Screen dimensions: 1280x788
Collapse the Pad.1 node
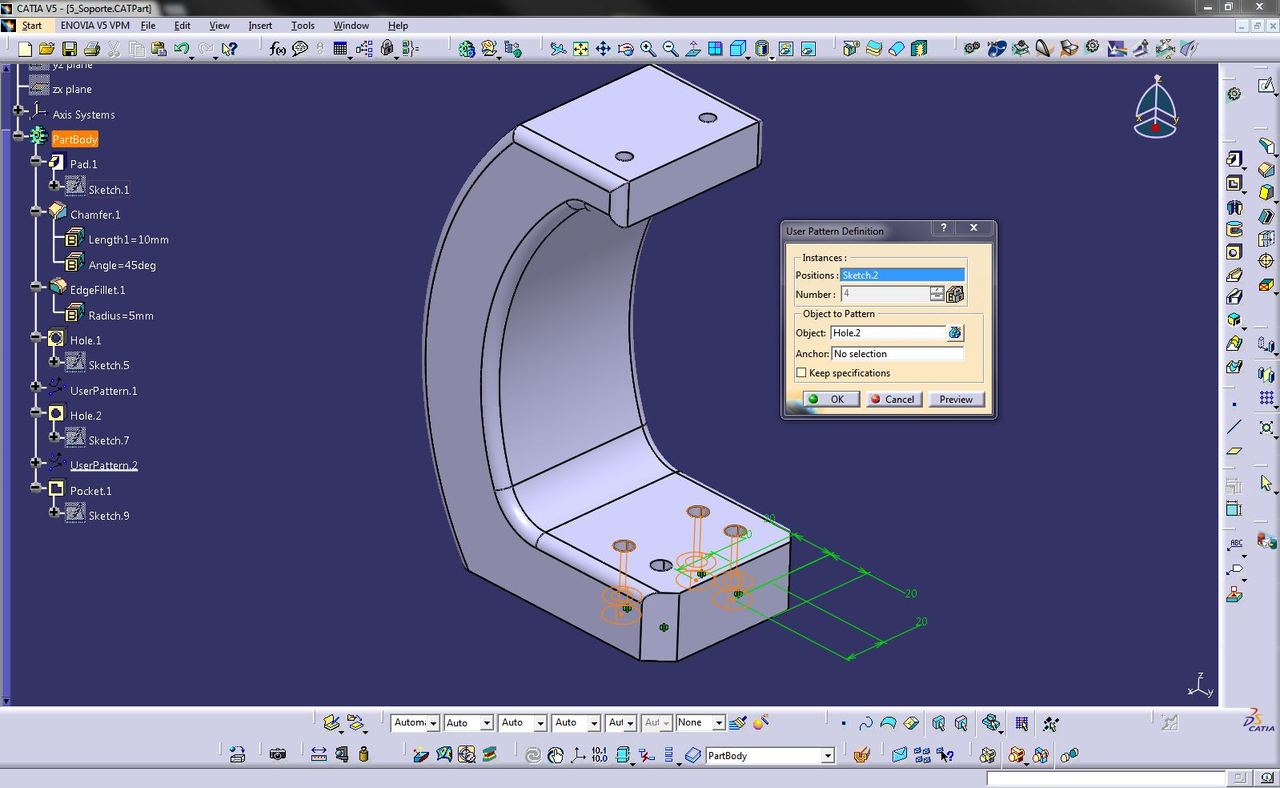36,160
